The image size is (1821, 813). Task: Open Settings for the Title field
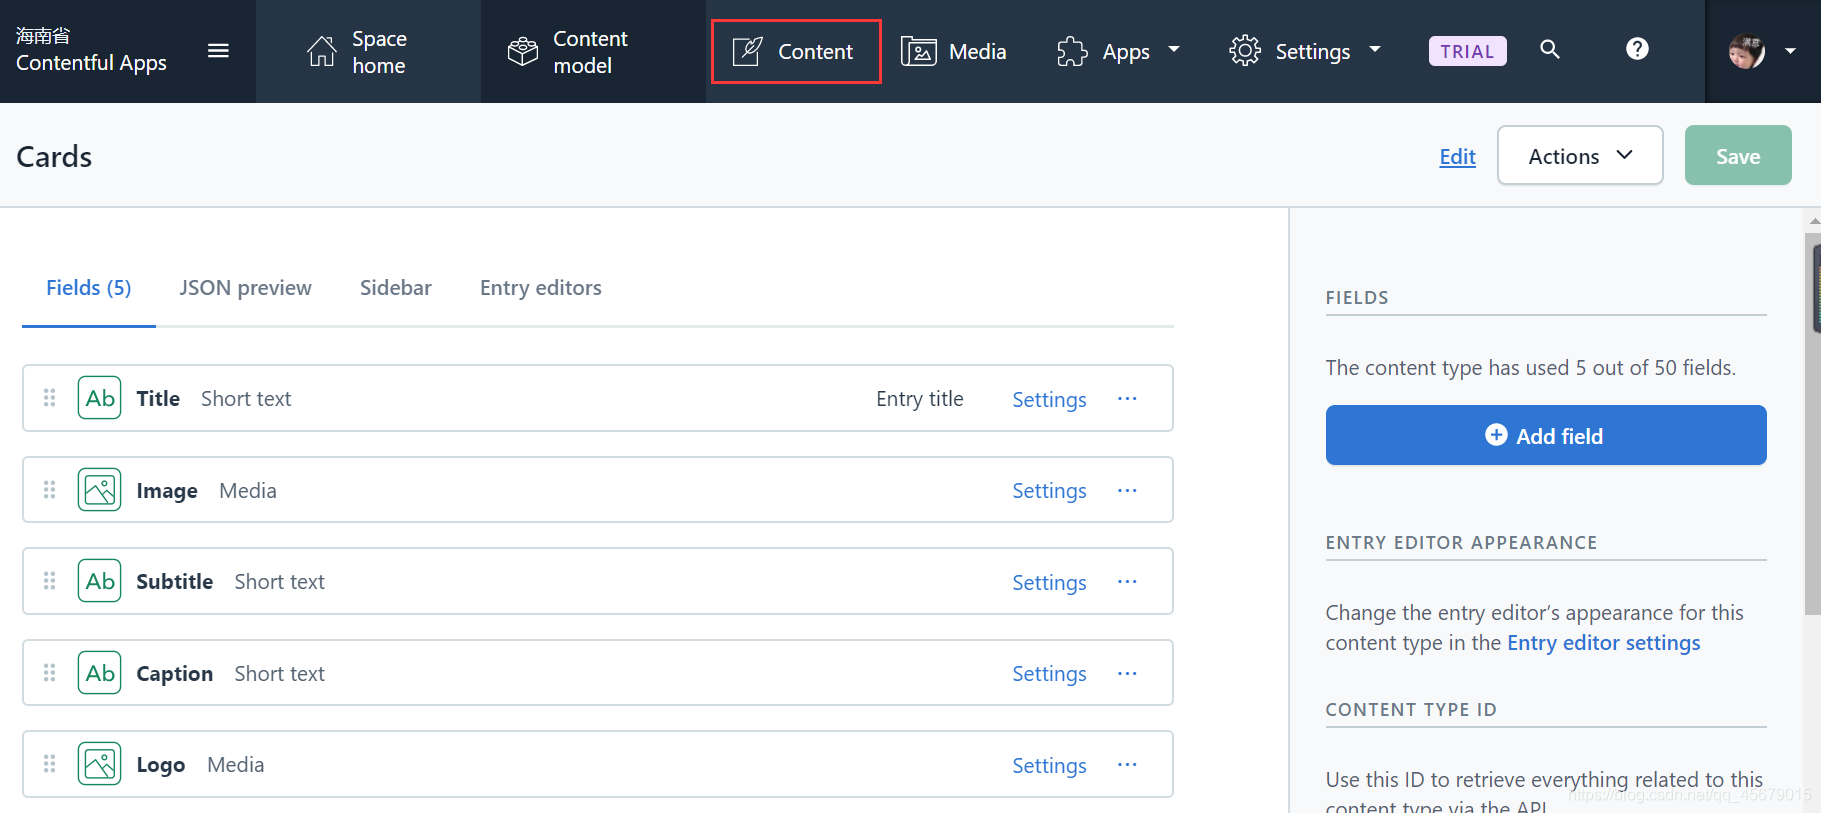click(x=1049, y=399)
